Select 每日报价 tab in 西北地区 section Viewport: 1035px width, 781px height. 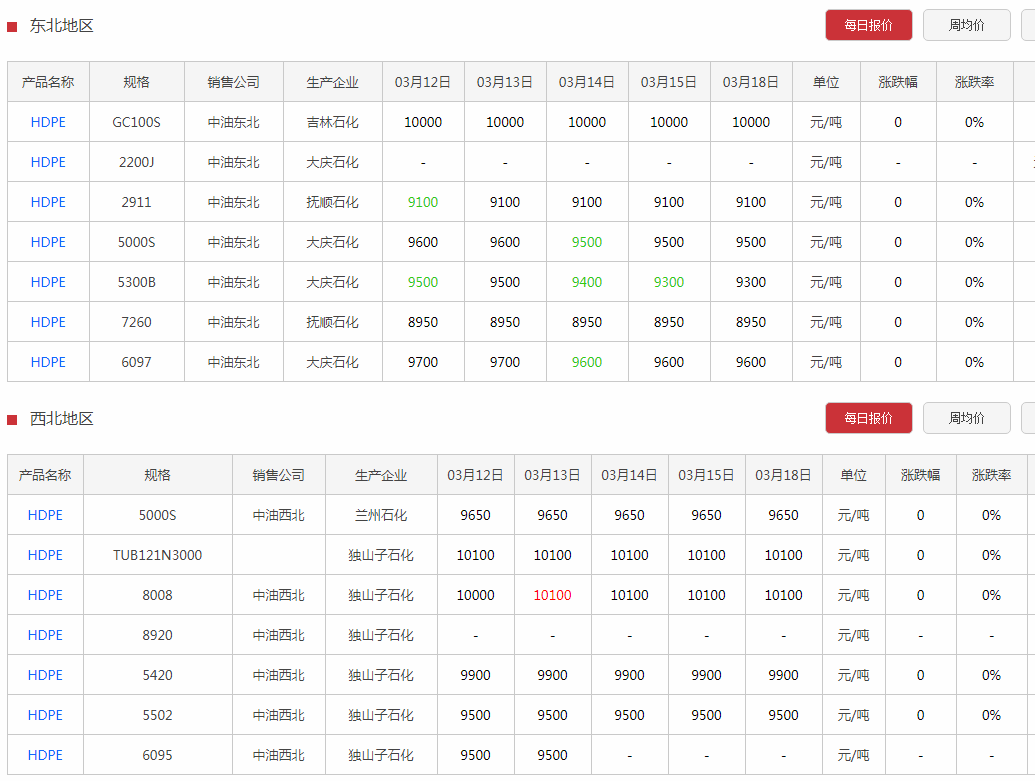tap(869, 418)
